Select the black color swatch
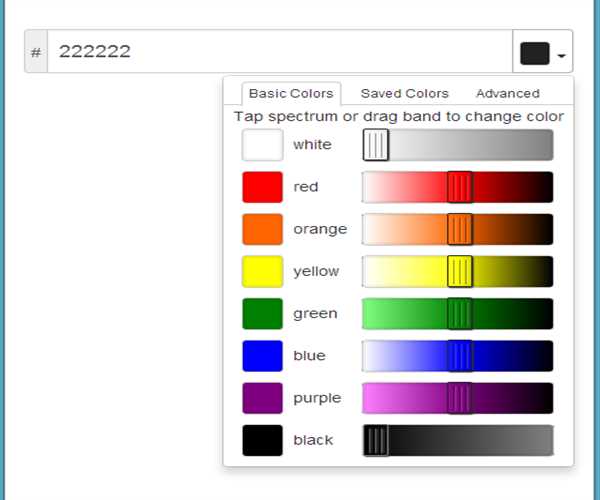The height and width of the screenshot is (500, 600). [262, 440]
